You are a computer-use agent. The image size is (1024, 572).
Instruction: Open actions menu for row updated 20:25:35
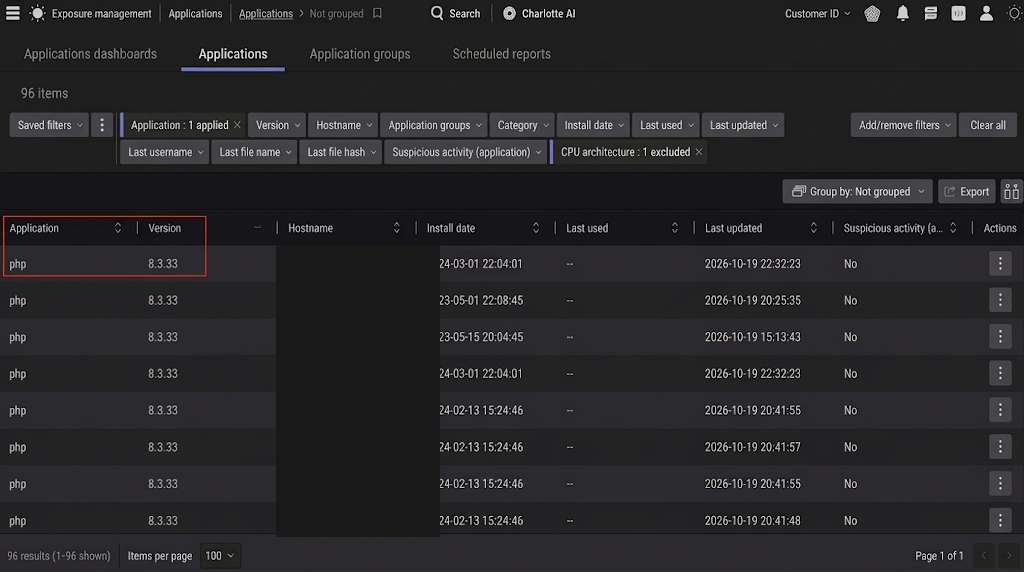(1000, 300)
